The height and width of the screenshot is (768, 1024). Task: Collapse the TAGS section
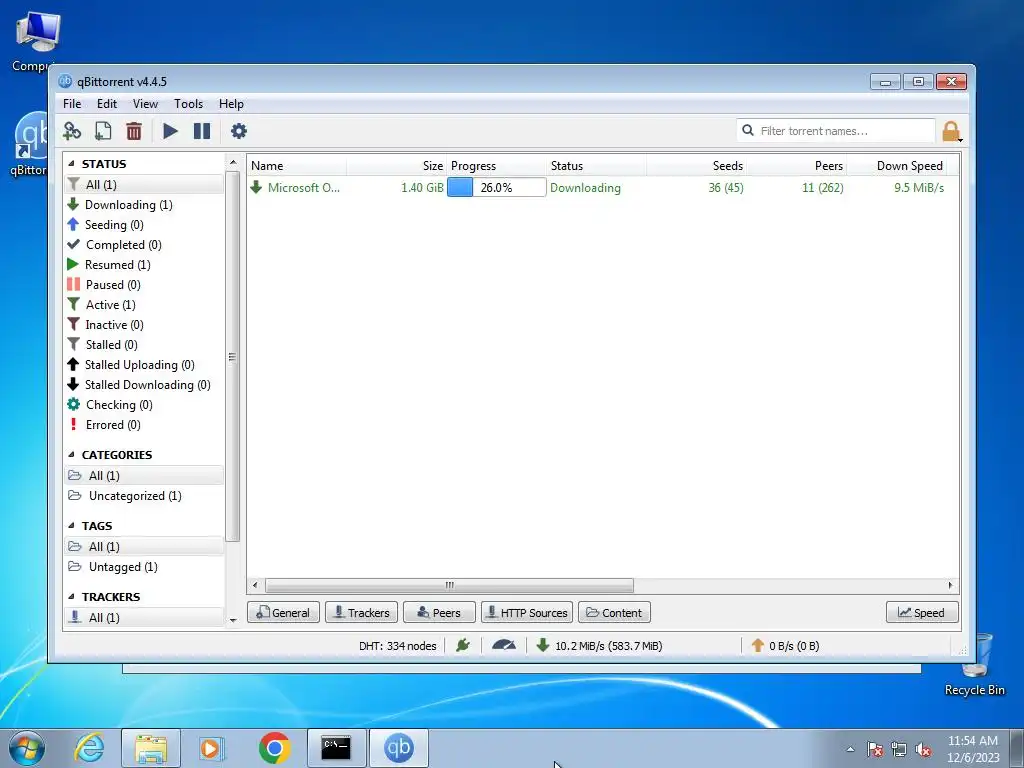(71, 526)
